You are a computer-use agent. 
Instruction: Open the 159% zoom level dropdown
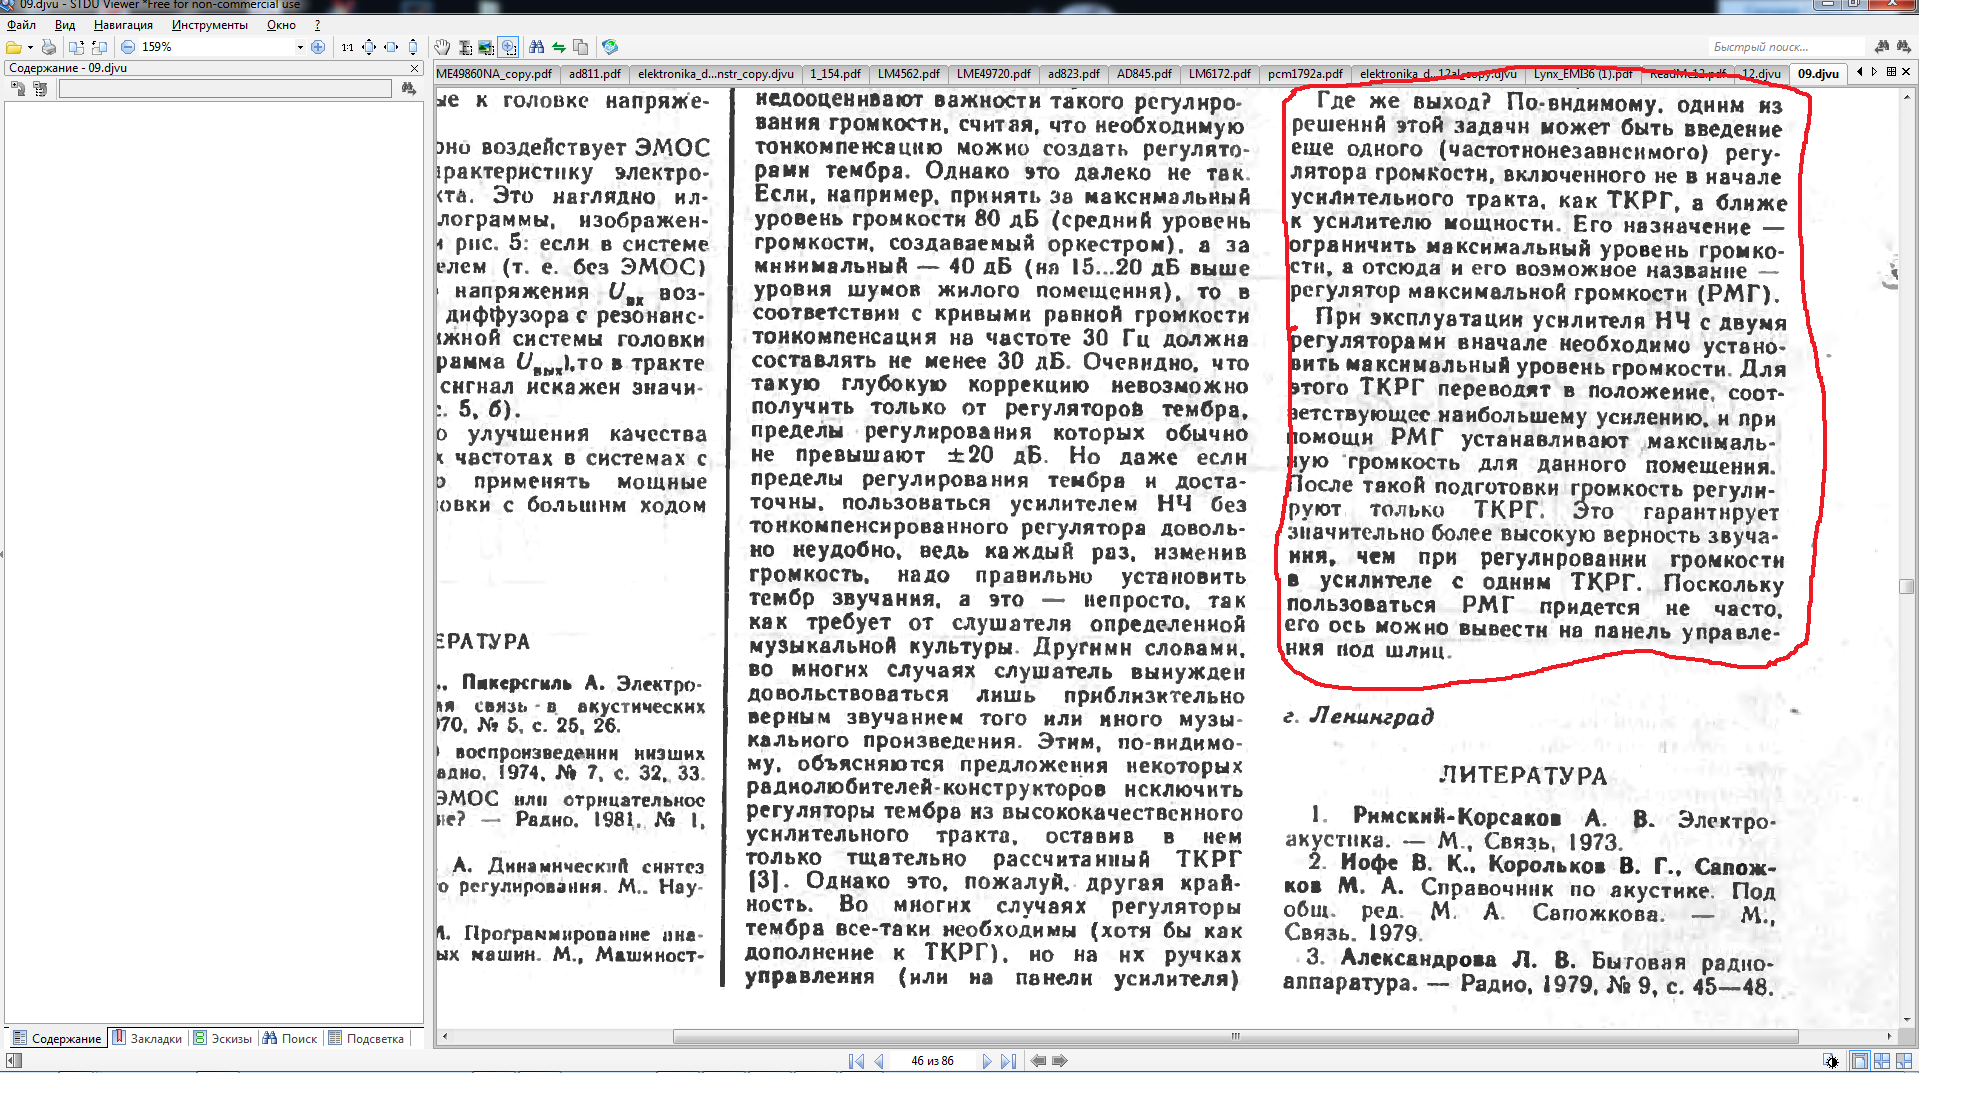(x=300, y=47)
